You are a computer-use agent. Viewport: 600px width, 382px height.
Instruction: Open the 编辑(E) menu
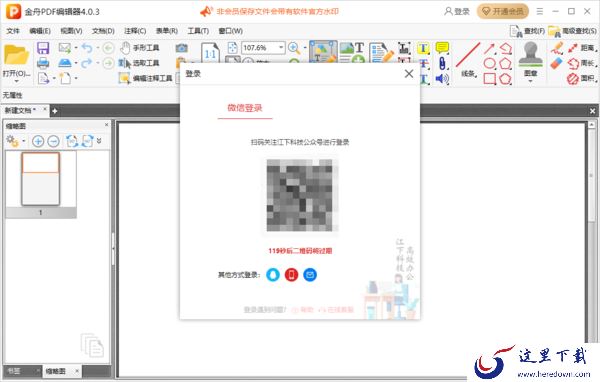[x=40, y=31]
